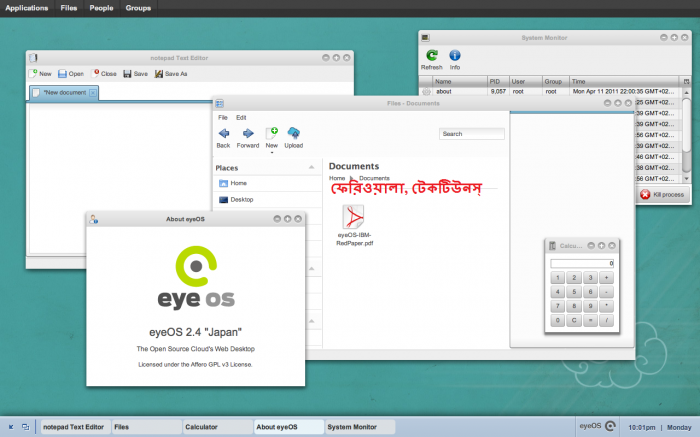Screen dimensions: 700x437
Task: Click calculator multiply key
Action: pos(606,306)
